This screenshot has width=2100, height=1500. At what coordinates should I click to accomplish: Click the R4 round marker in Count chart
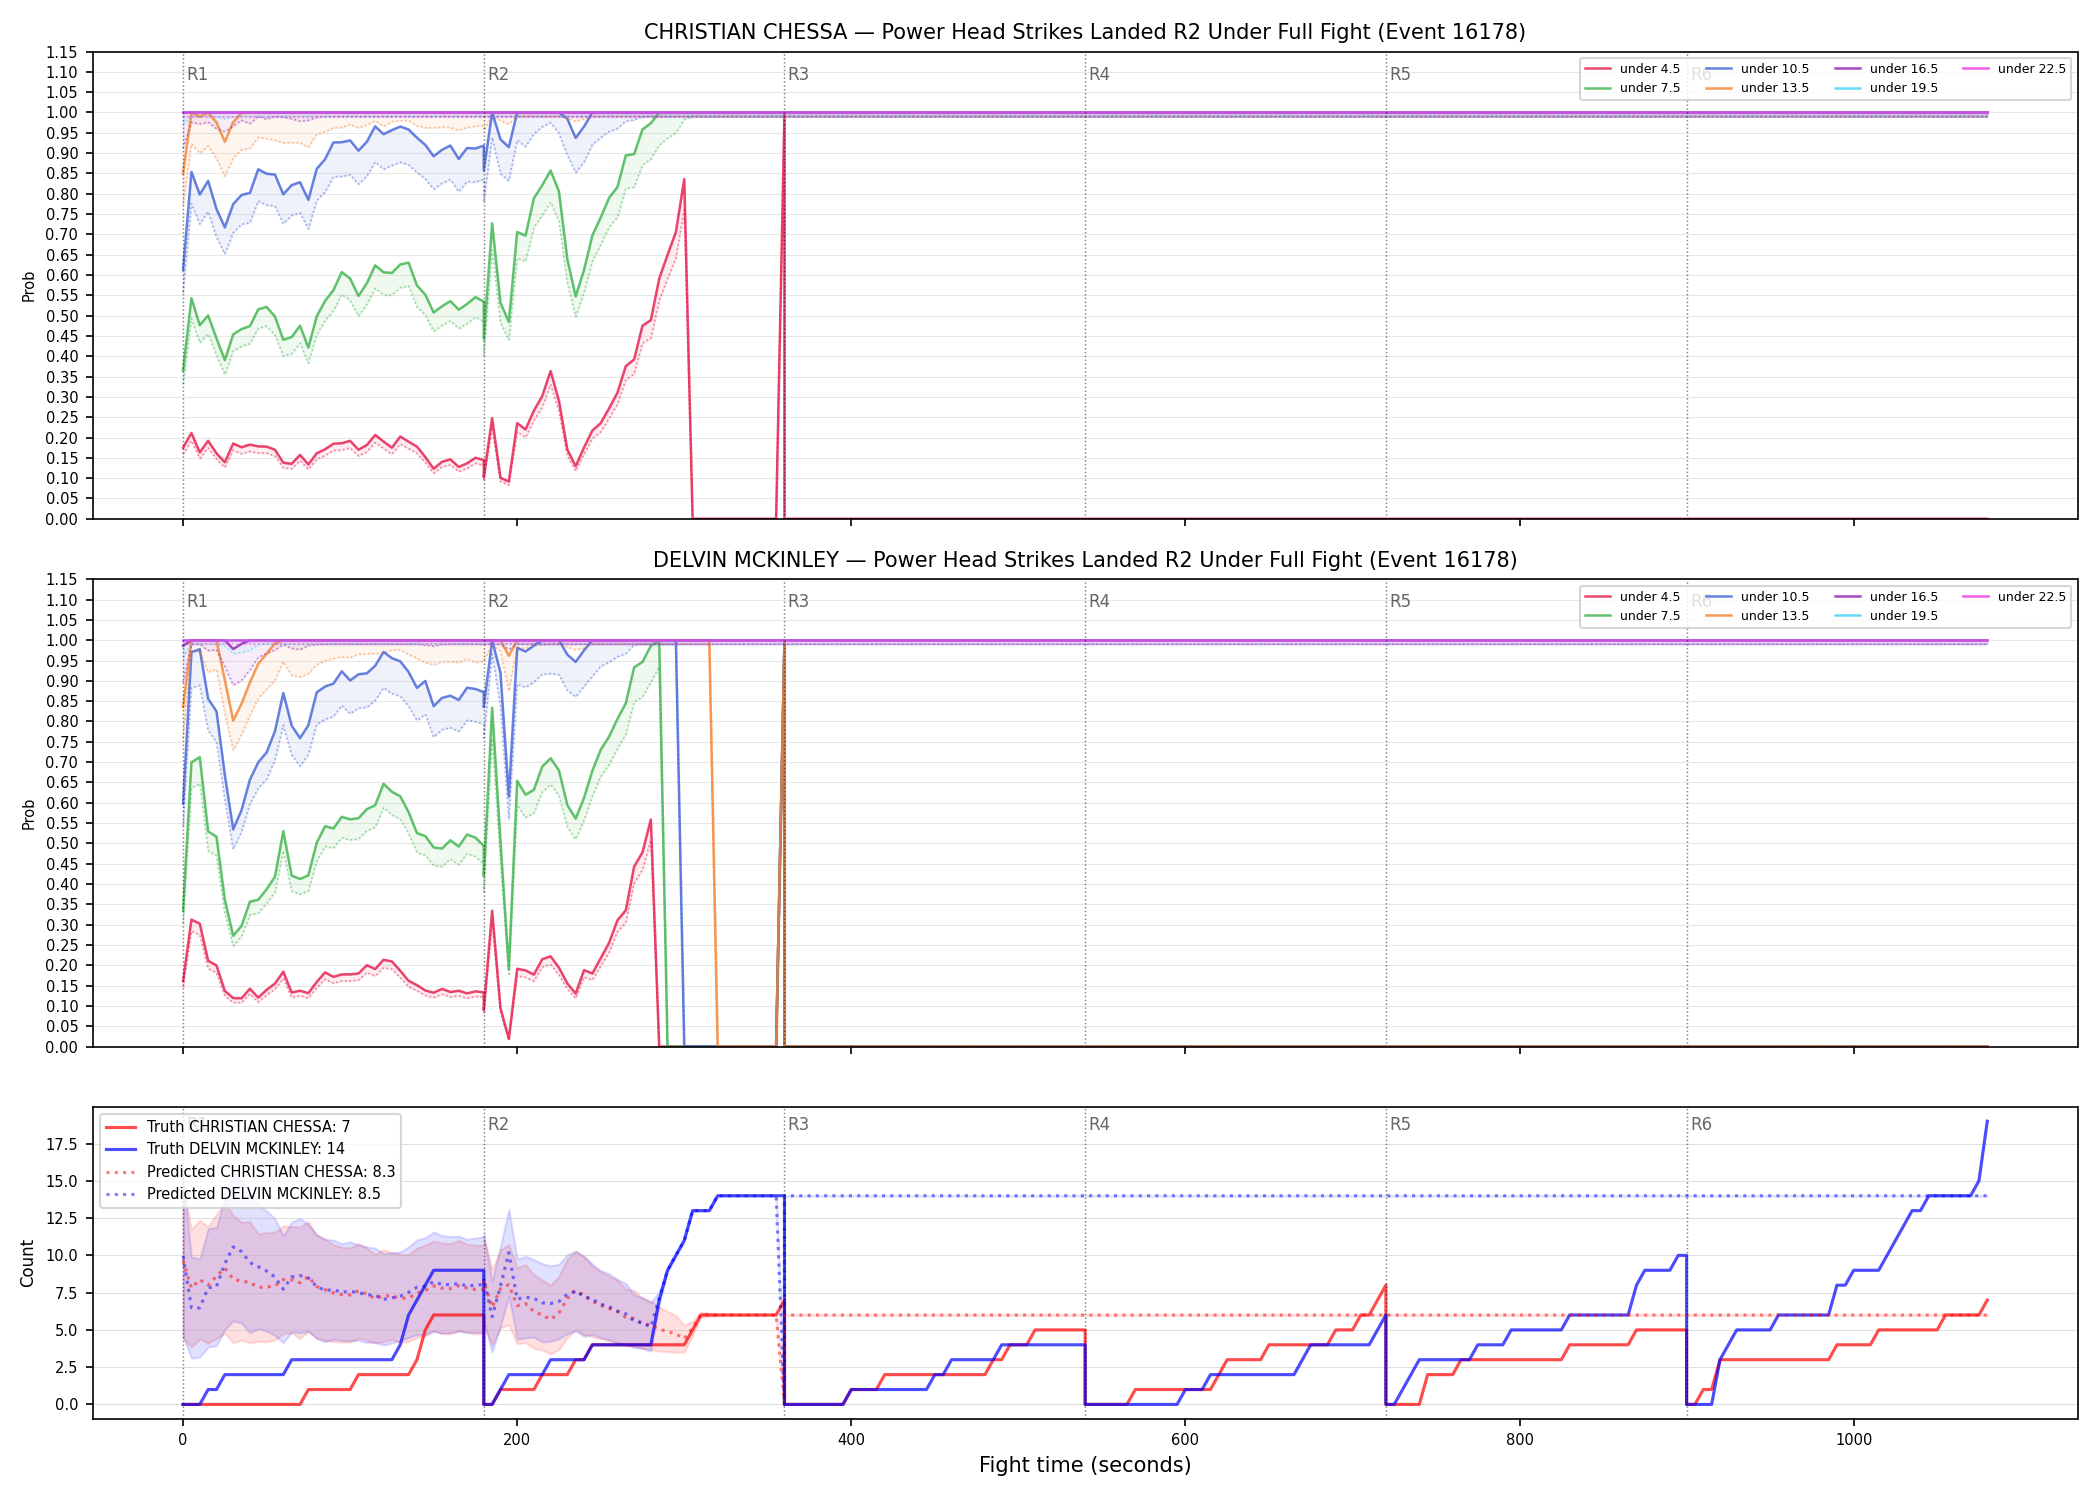(x=1099, y=1124)
